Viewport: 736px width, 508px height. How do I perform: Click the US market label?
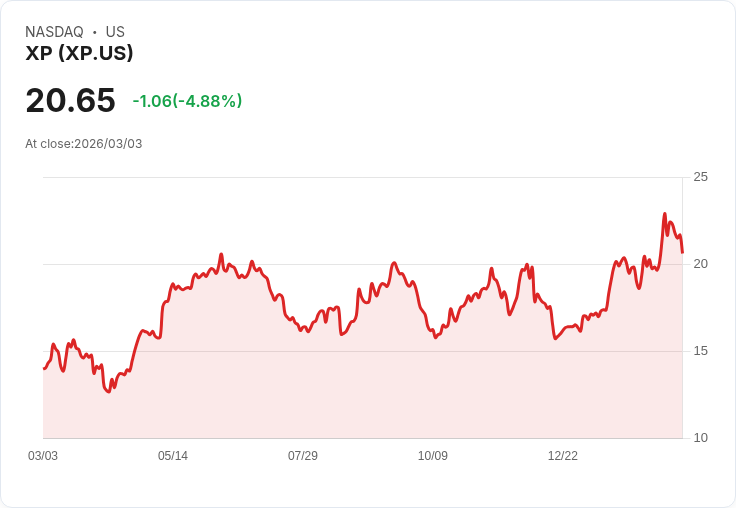[115, 32]
